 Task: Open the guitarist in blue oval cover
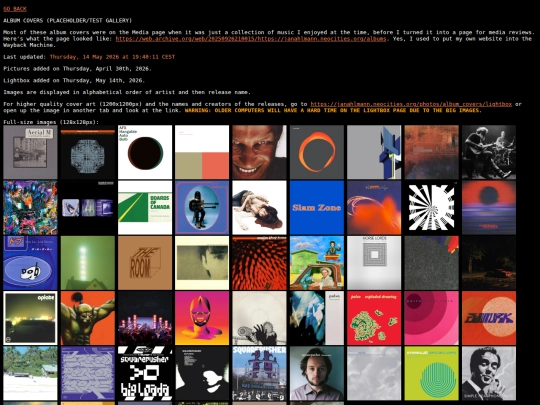click(202, 208)
